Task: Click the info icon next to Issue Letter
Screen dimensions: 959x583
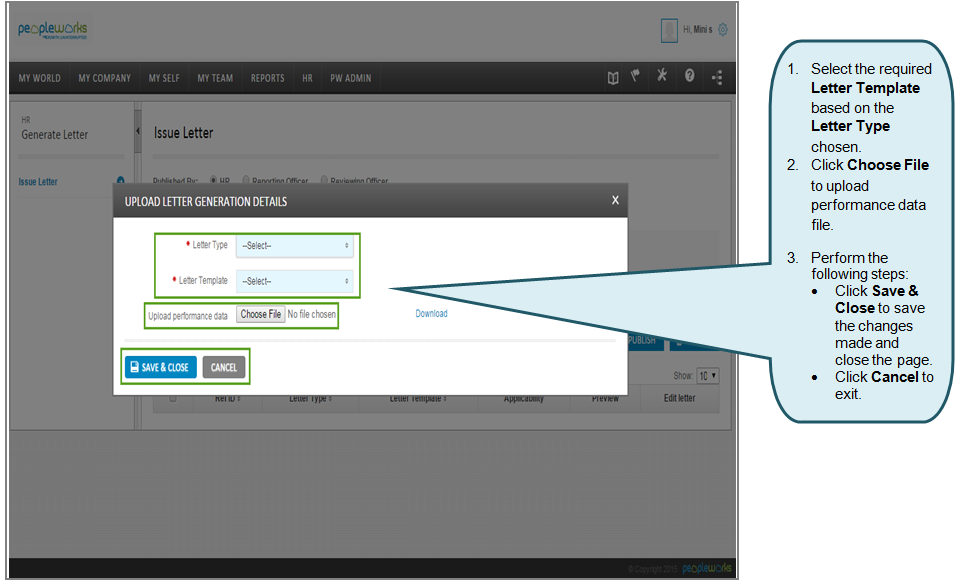Action: (x=120, y=180)
